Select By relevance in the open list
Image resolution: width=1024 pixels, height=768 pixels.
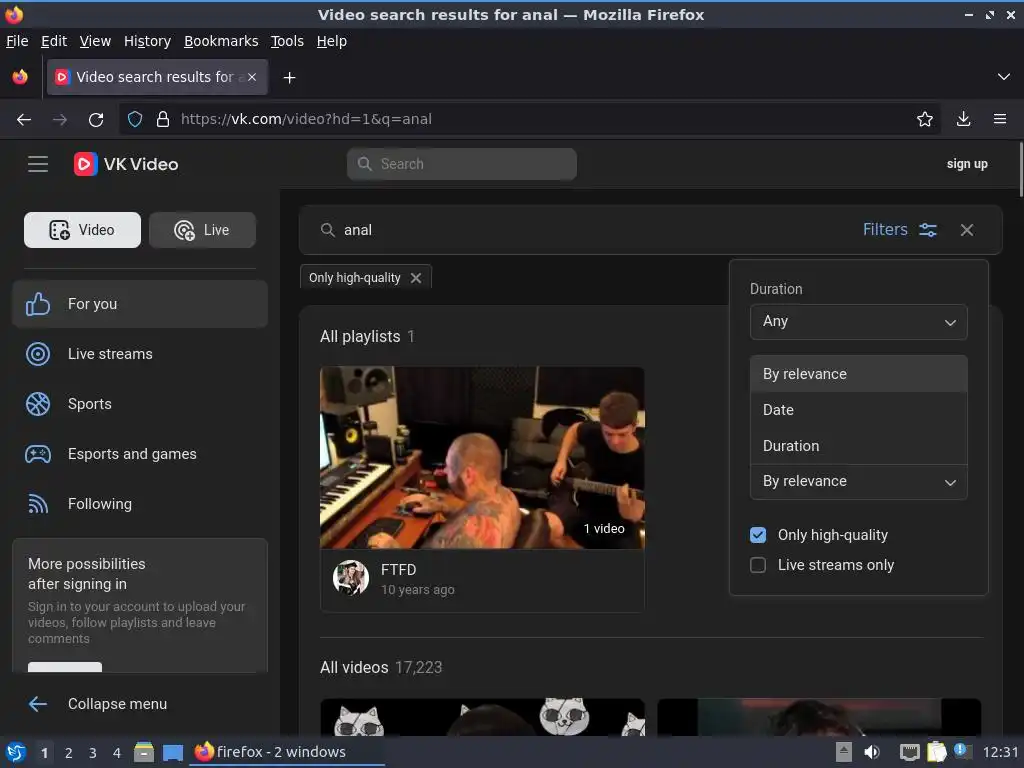[858, 374]
